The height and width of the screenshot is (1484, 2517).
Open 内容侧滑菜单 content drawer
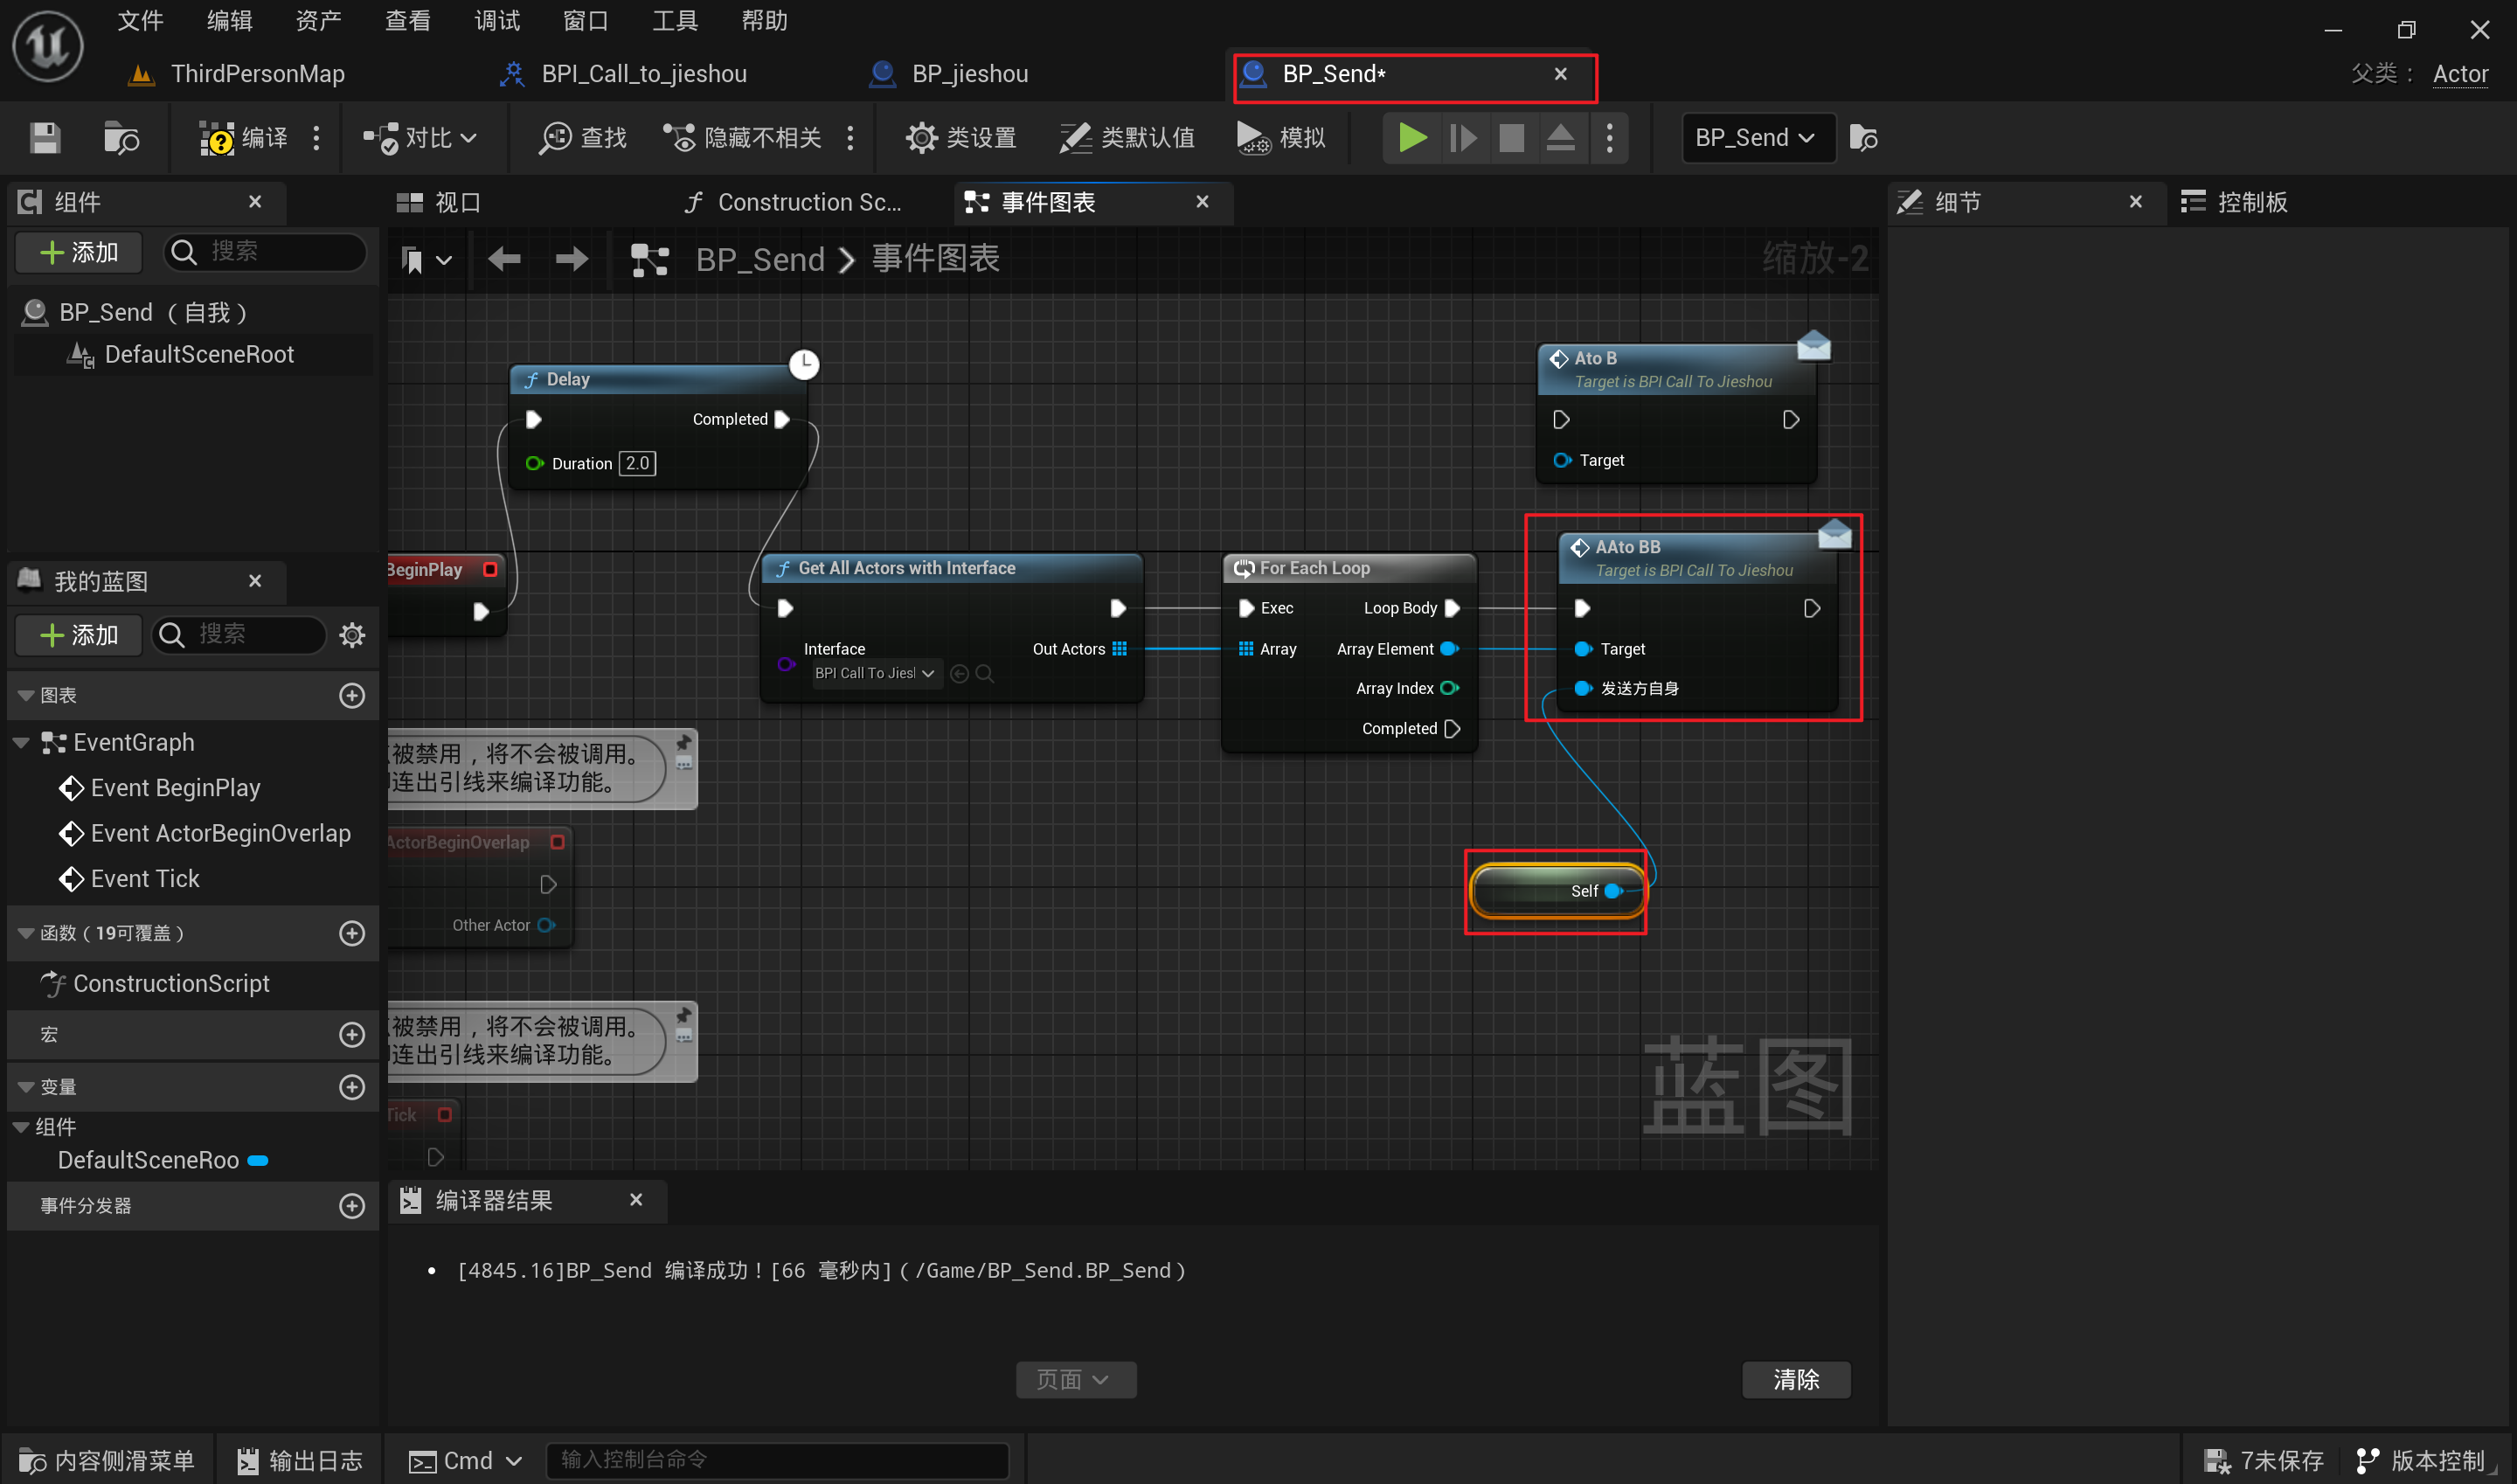point(108,1461)
